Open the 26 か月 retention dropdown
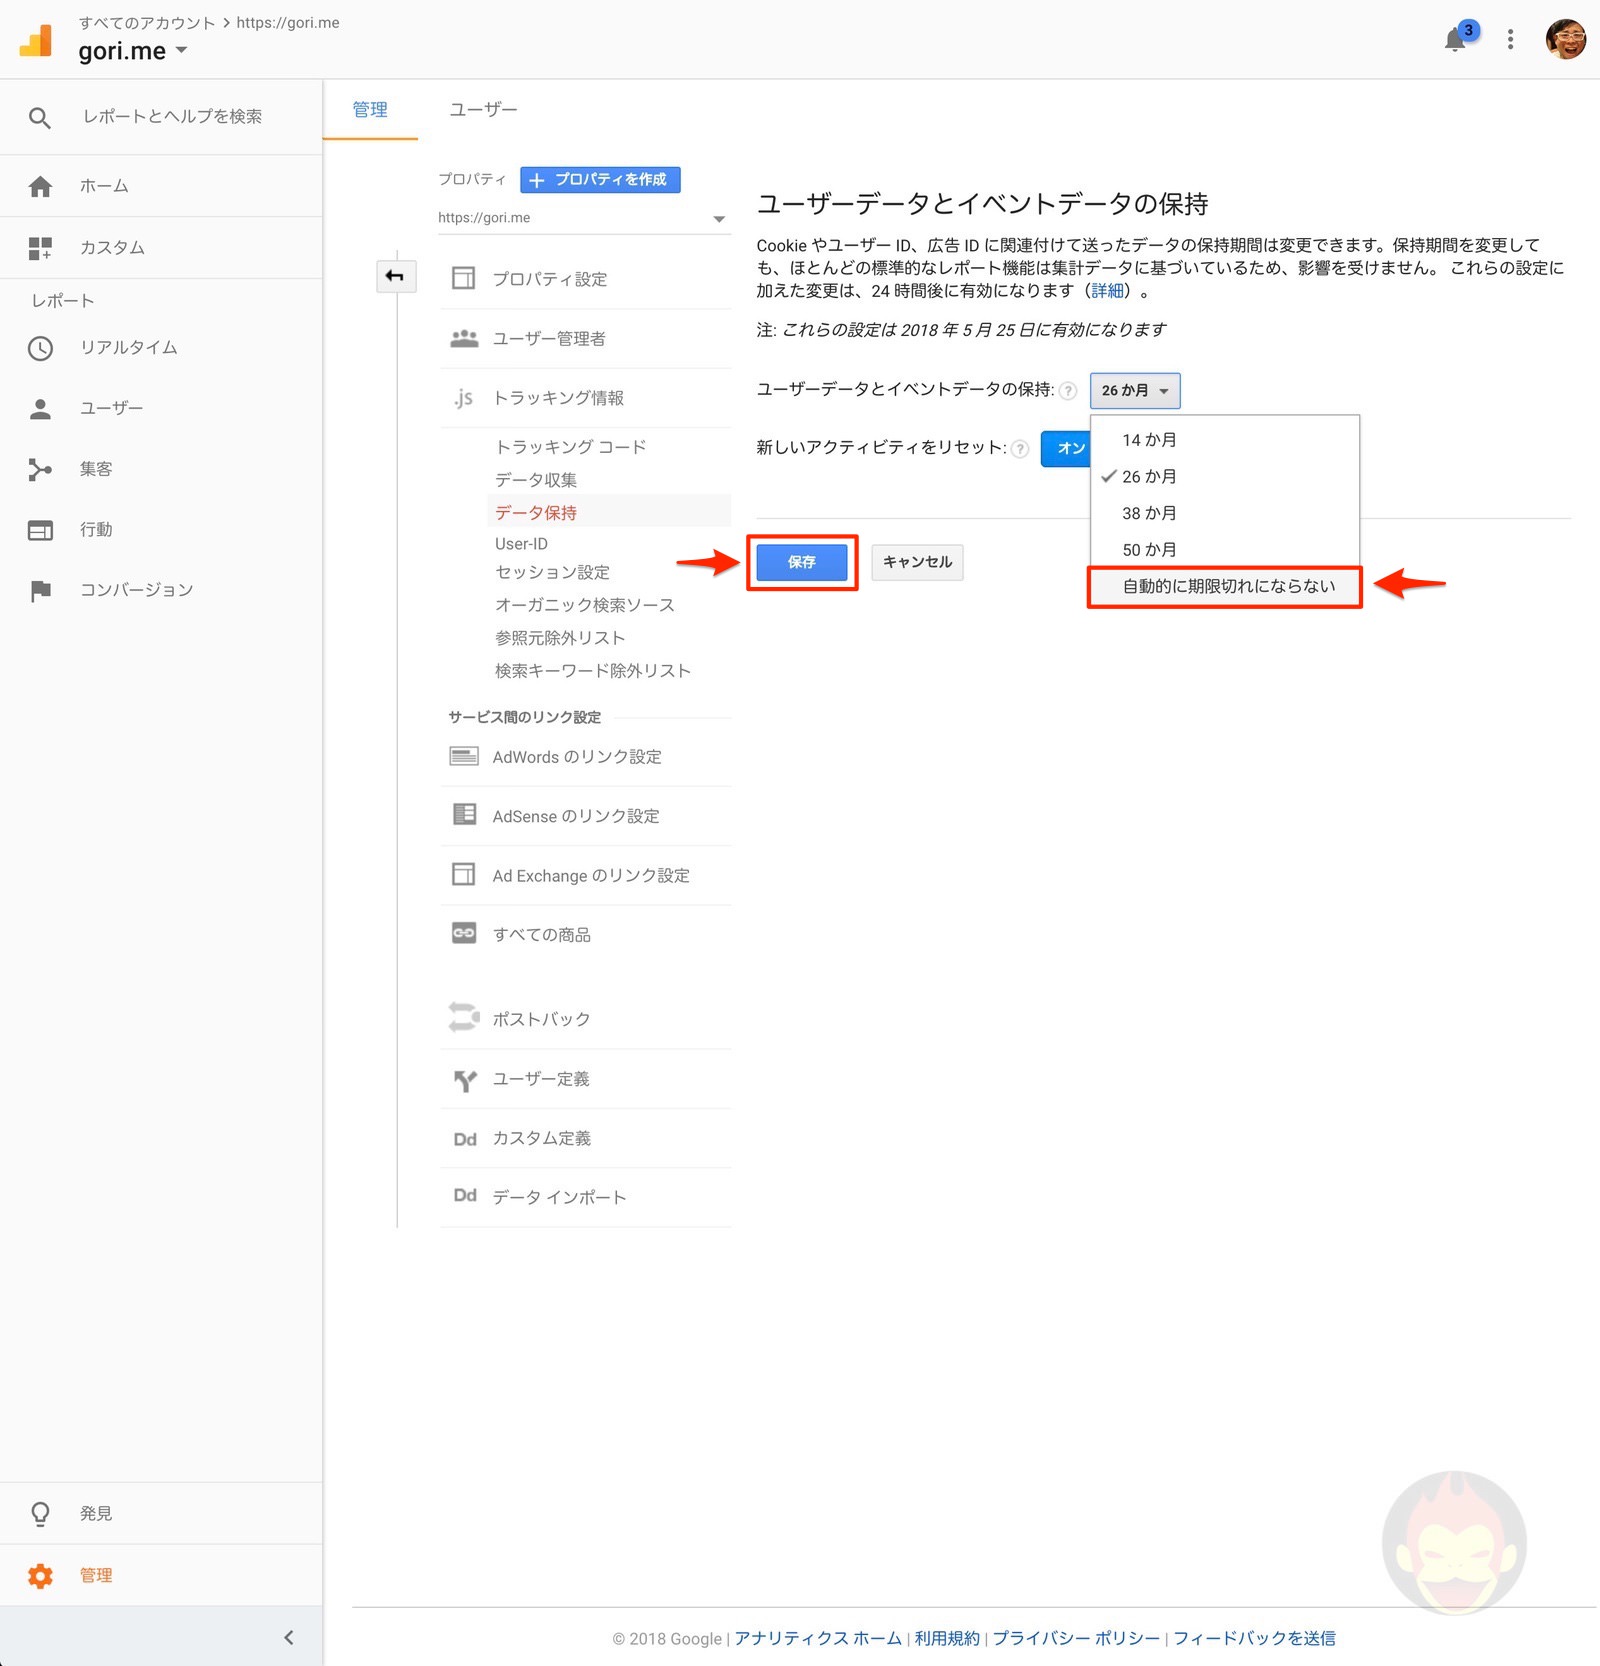The height and width of the screenshot is (1666, 1600). [x=1134, y=390]
